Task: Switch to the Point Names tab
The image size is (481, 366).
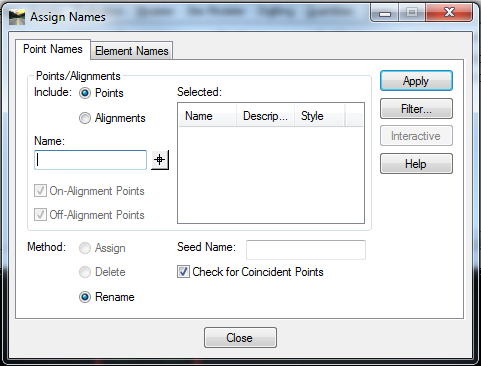Action: pyautogui.click(x=53, y=49)
